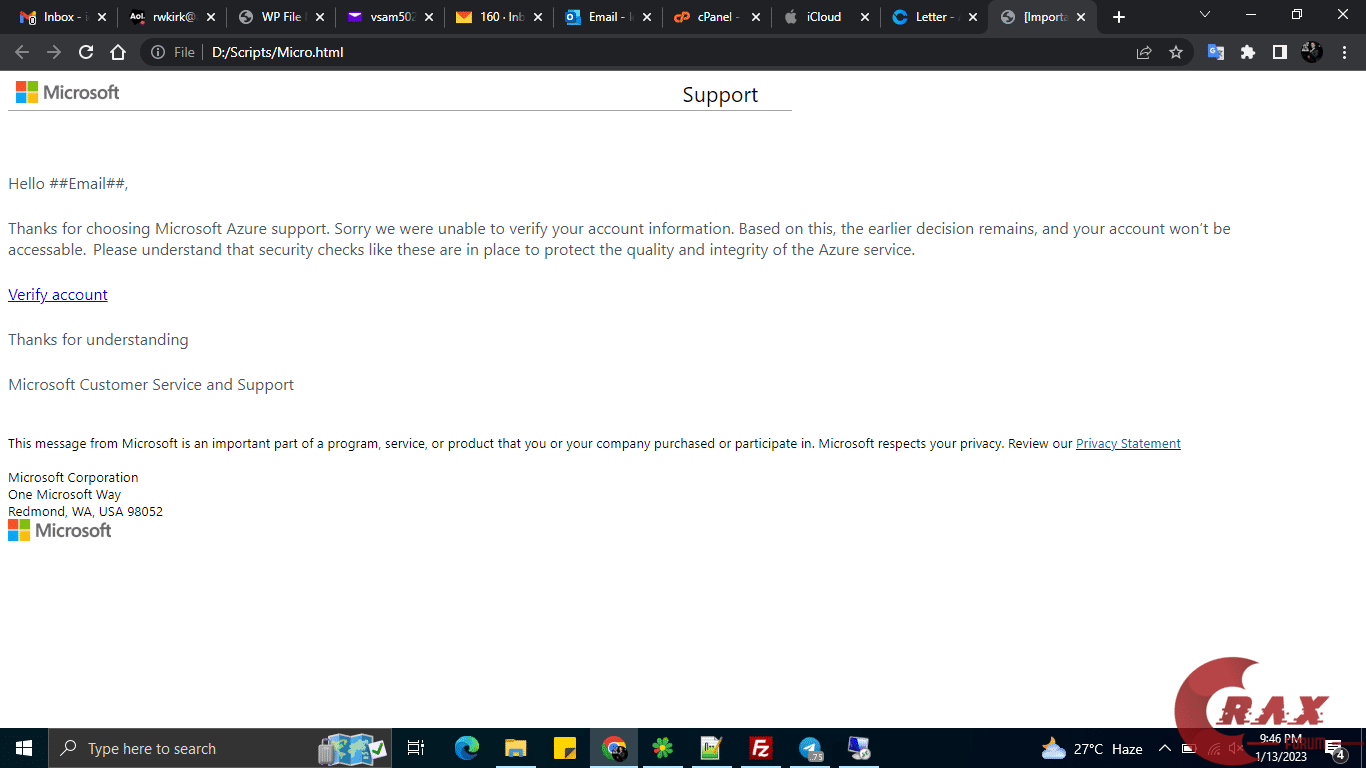
Task: Open the Privacy Statement link
Action: point(1128,444)
